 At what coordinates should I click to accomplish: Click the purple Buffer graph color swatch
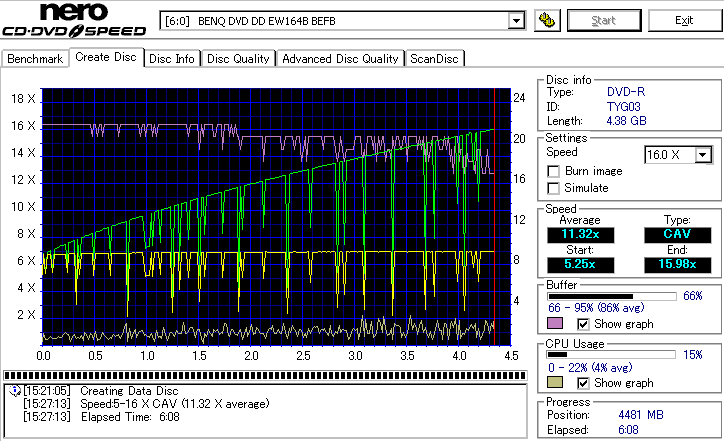tap(555, 324)
